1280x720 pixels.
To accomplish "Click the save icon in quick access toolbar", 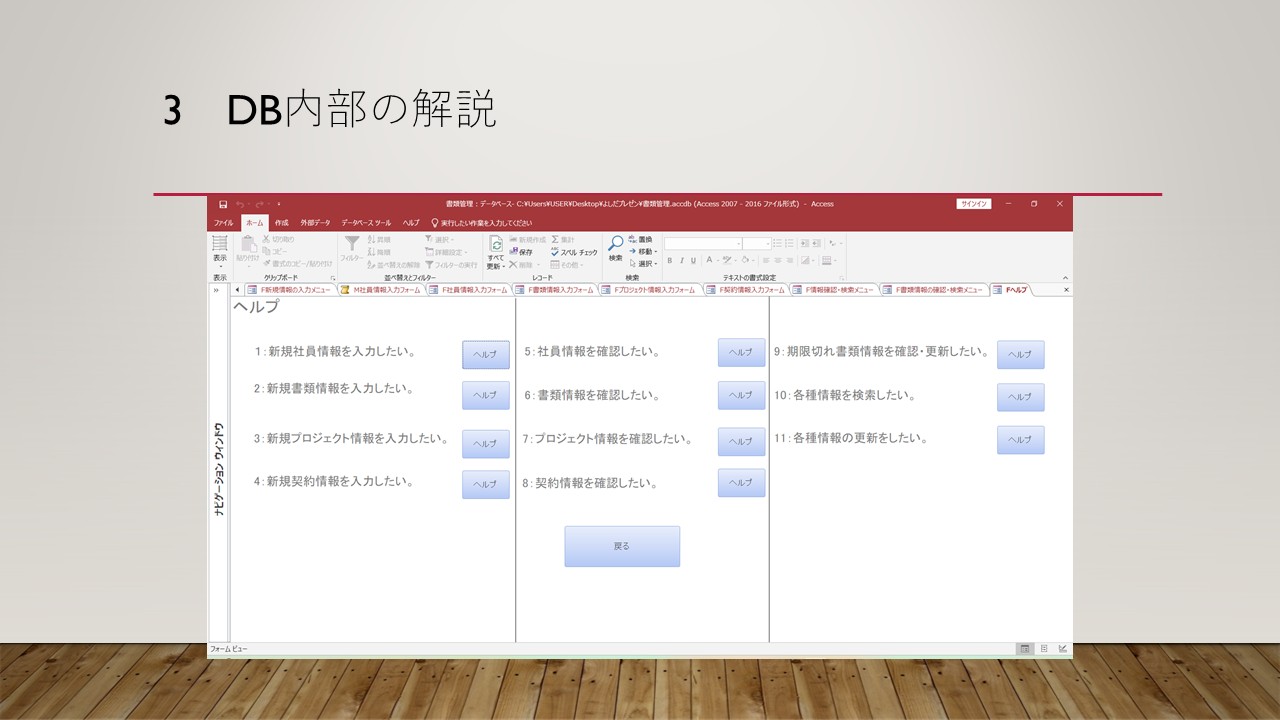I will click(223, 204).
